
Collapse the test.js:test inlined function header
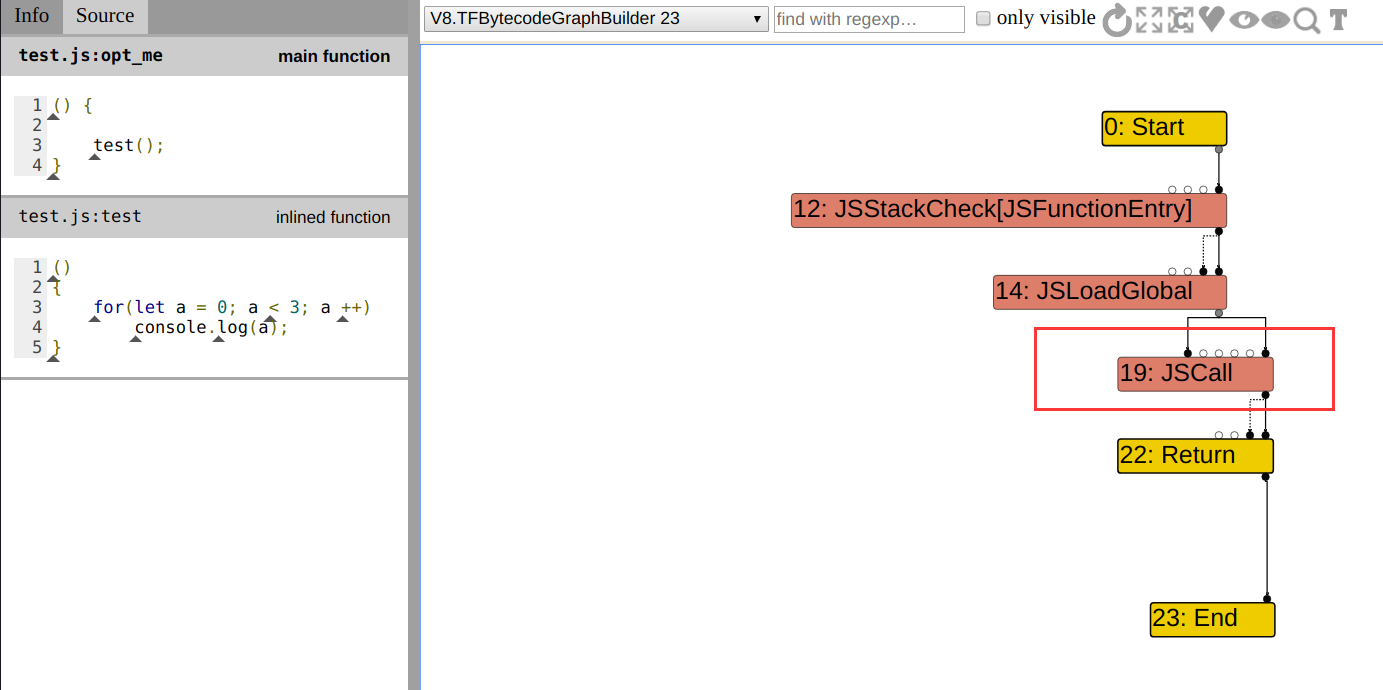pyautogui.click(x=204, y=217)
